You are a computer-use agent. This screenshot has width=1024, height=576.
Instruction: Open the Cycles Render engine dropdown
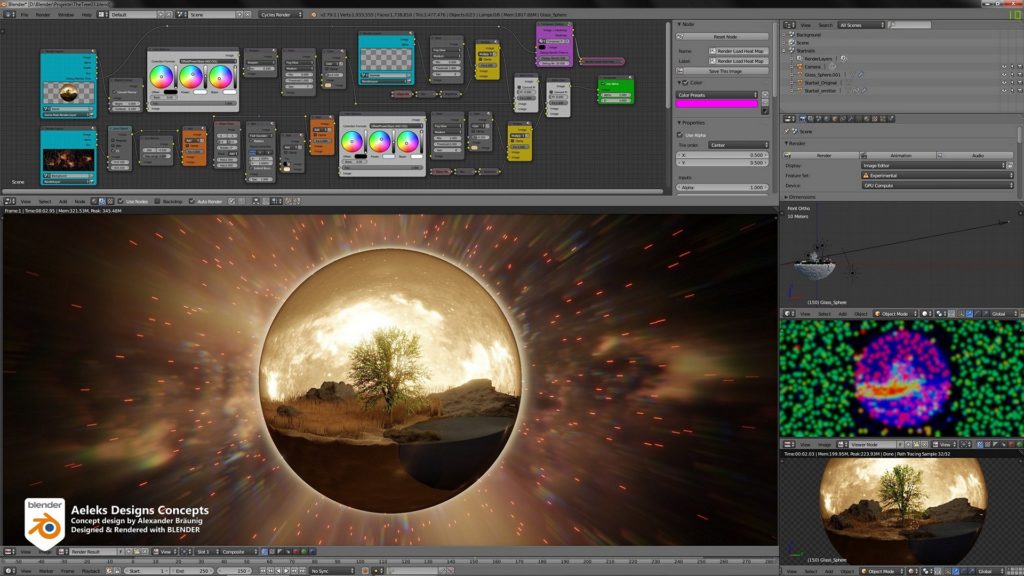pos(281,14)
